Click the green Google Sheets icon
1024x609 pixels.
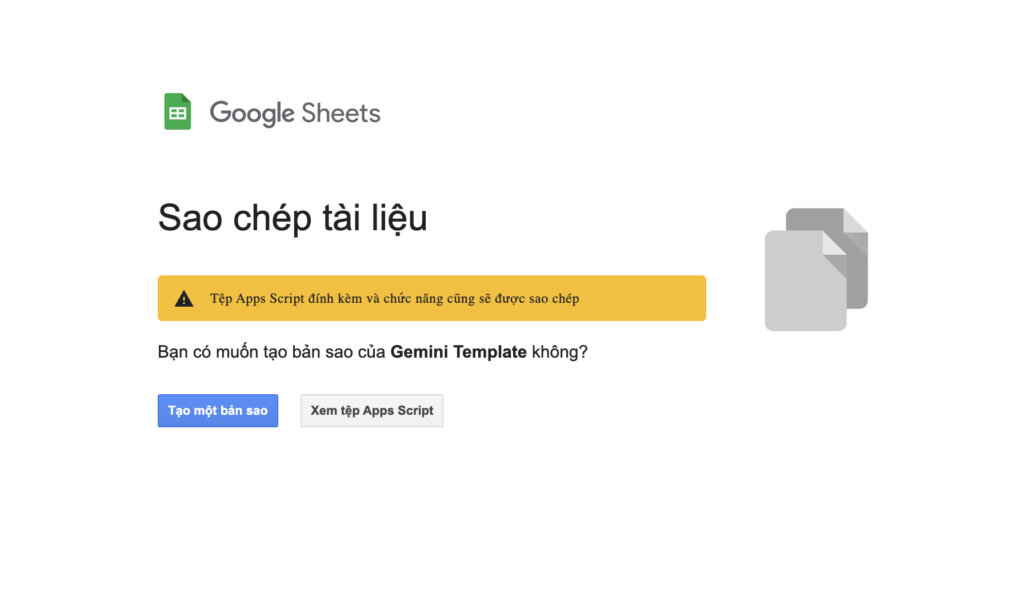(x=178, y=112)
